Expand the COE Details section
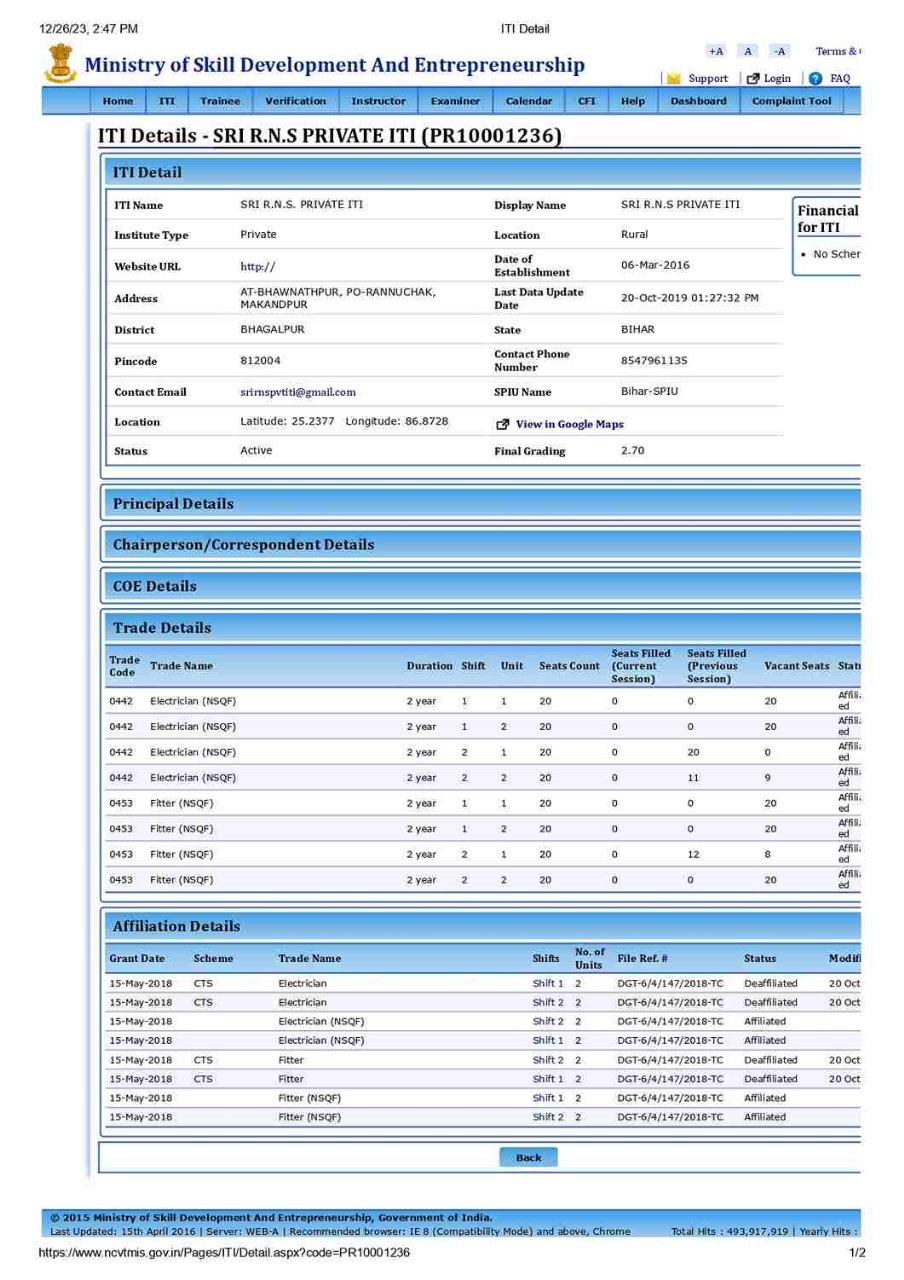 point(481,586)
